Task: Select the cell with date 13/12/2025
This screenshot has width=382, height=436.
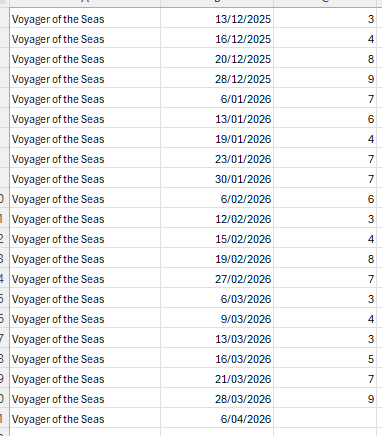Action: (217, 18)
